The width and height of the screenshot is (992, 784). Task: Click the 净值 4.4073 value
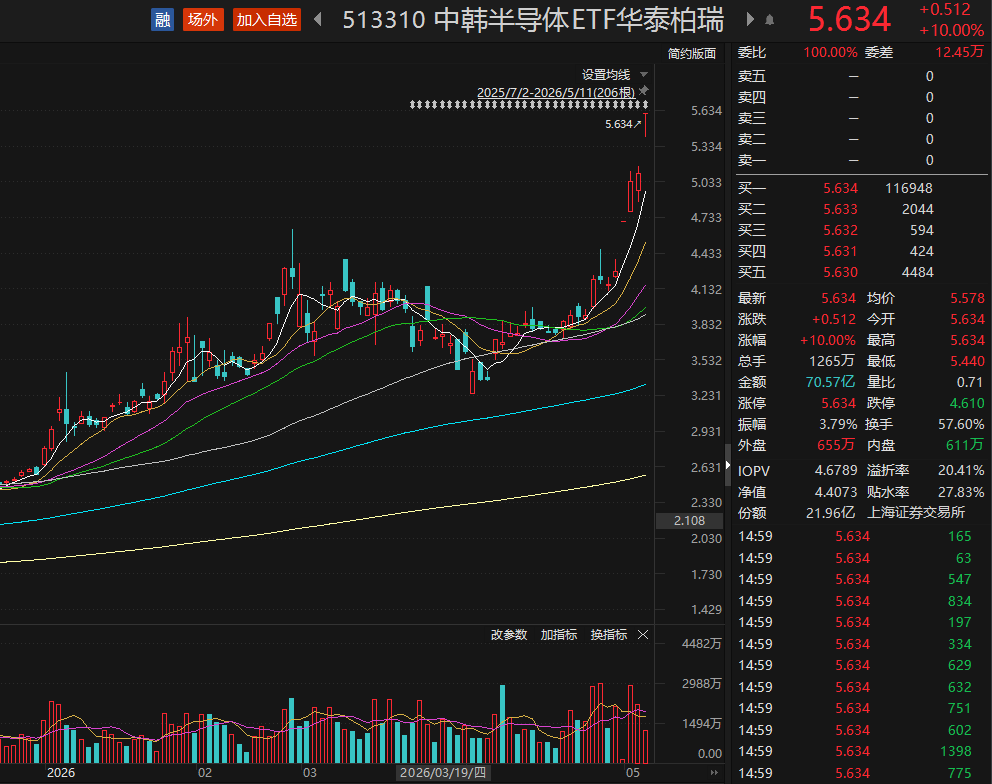click(836, 492)
